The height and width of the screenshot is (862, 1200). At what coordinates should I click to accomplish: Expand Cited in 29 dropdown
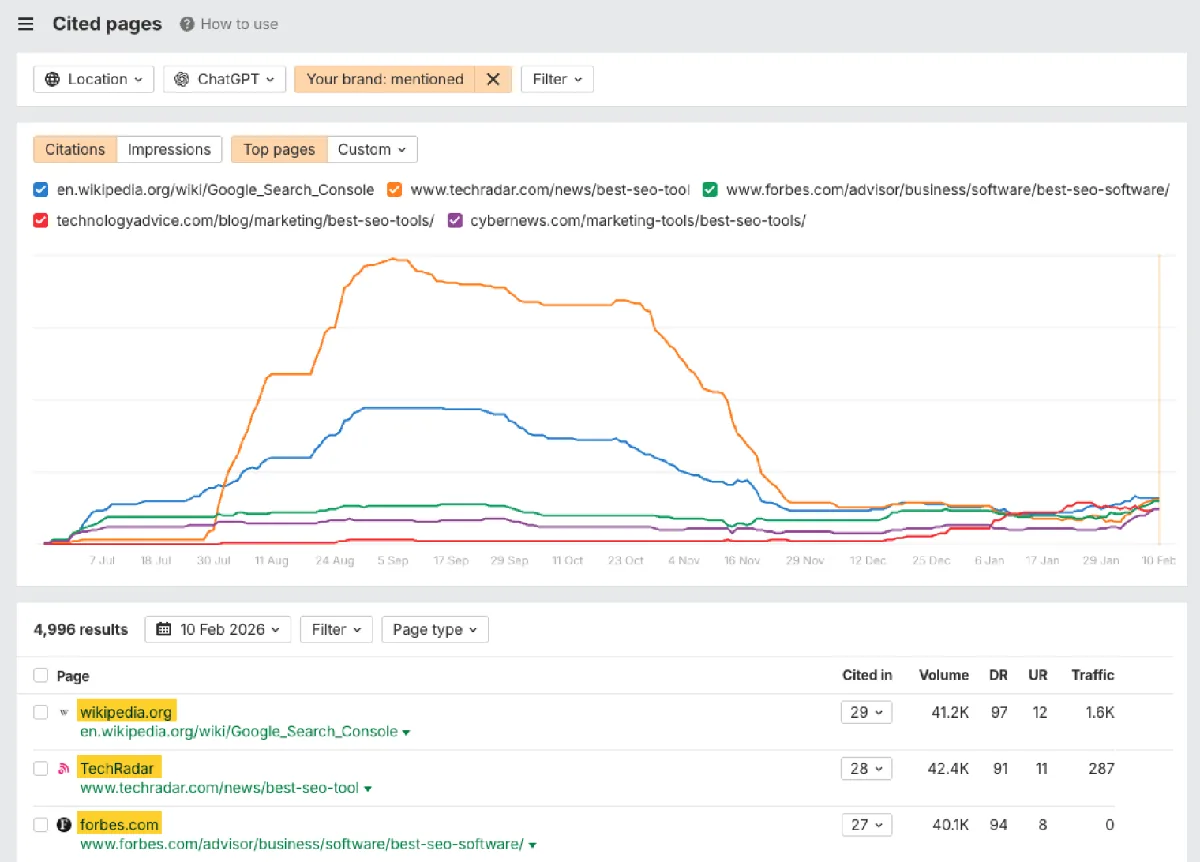[866, 712]
